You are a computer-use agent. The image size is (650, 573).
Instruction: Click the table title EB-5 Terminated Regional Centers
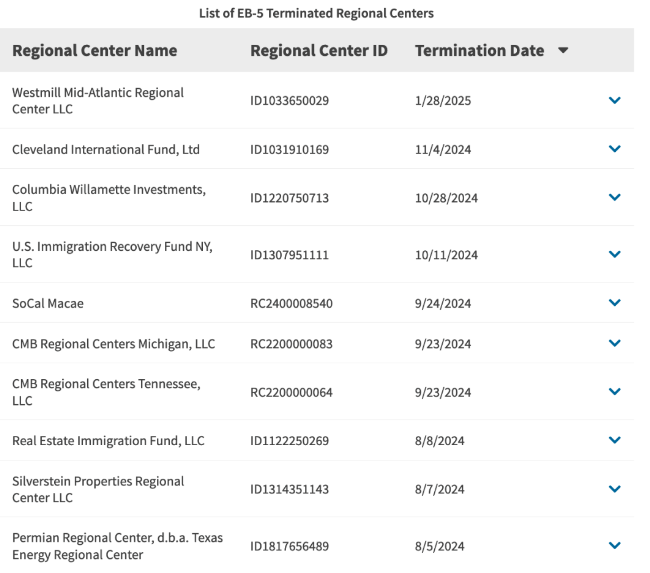coord(316,13)
